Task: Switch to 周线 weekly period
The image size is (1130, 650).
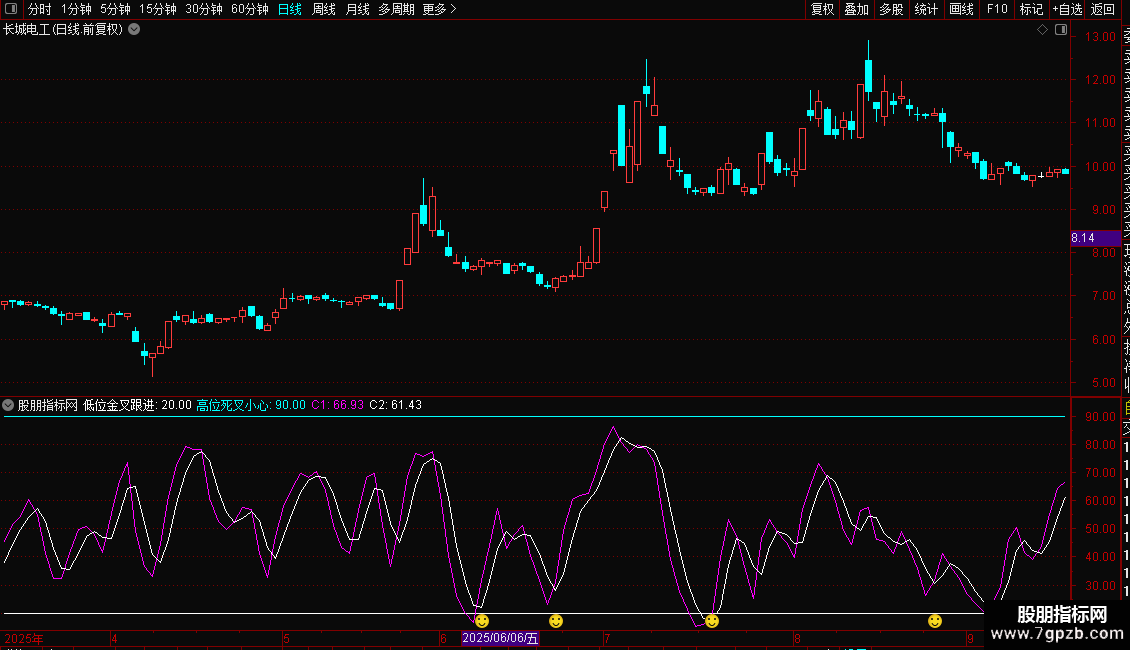Action: (324, 9)
